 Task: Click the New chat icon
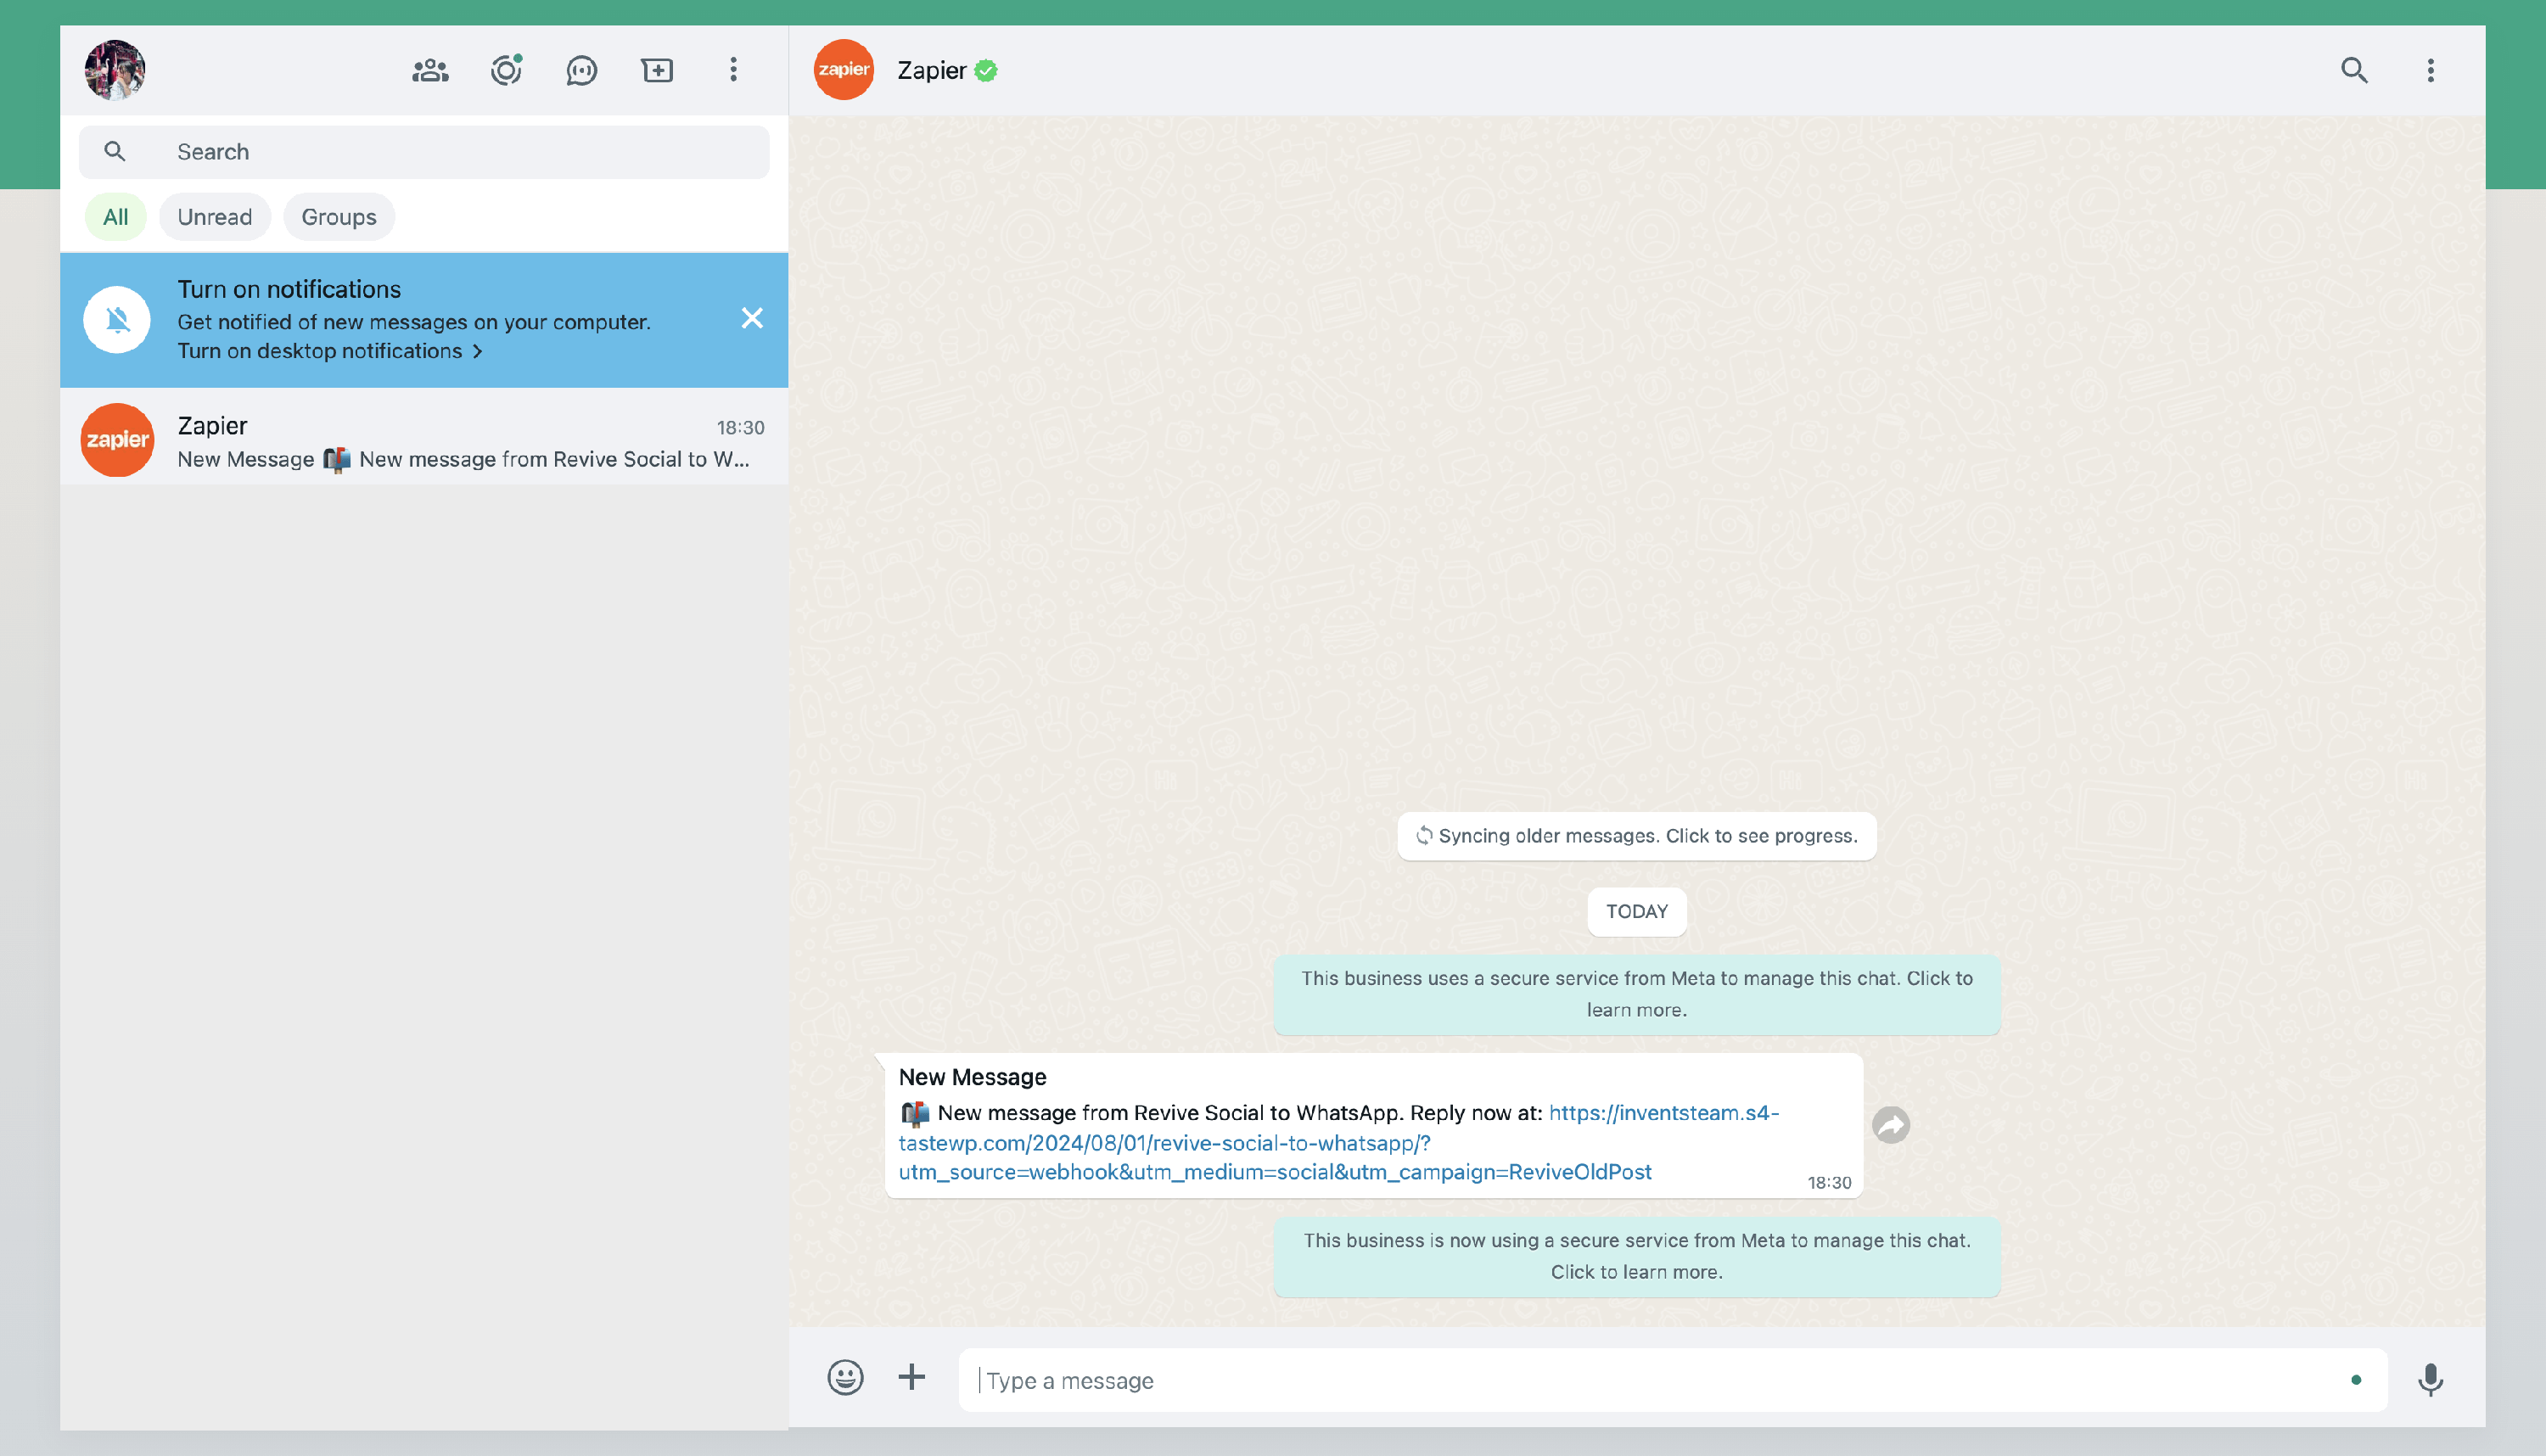pyautogui.click(x=657, y=70)
